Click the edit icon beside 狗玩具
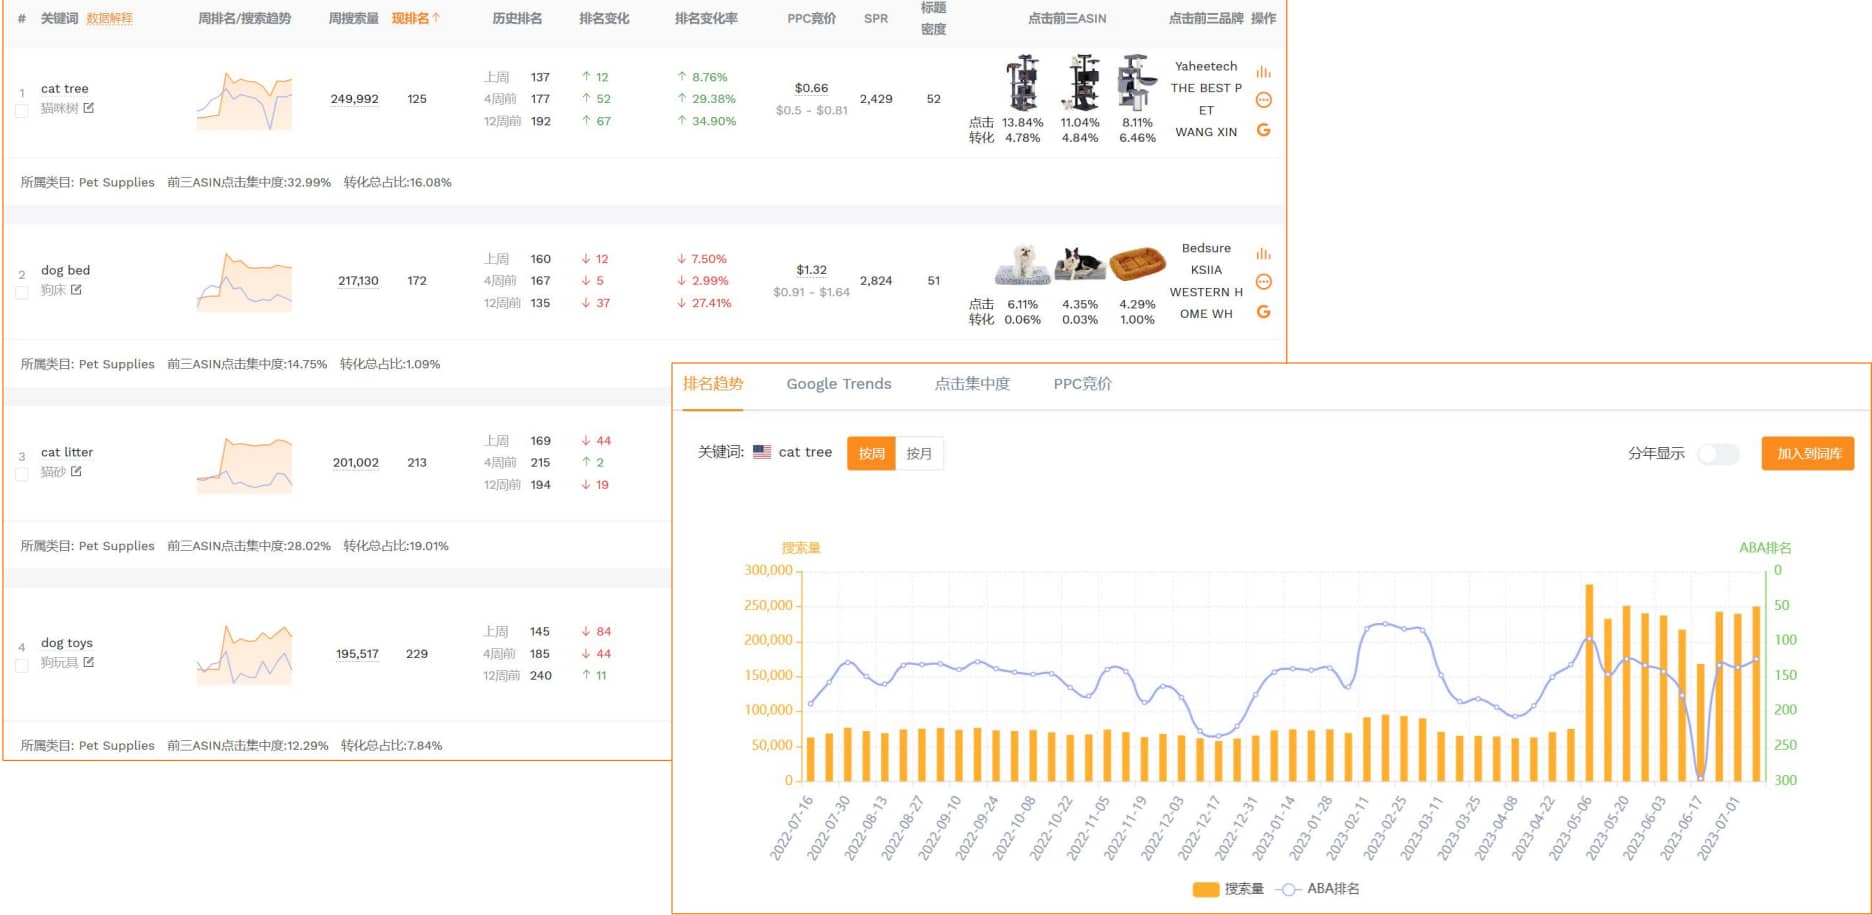The width and height of the screenshot is (1872, 915). pos(89,662)
